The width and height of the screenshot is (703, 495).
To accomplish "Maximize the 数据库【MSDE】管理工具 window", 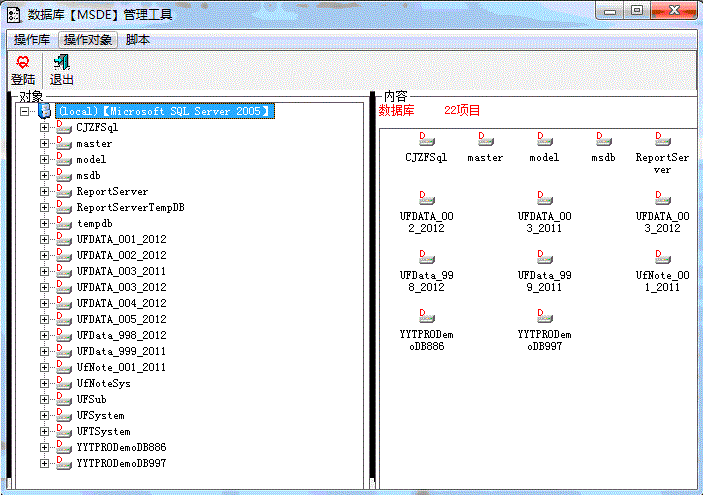I will [637, 10].
